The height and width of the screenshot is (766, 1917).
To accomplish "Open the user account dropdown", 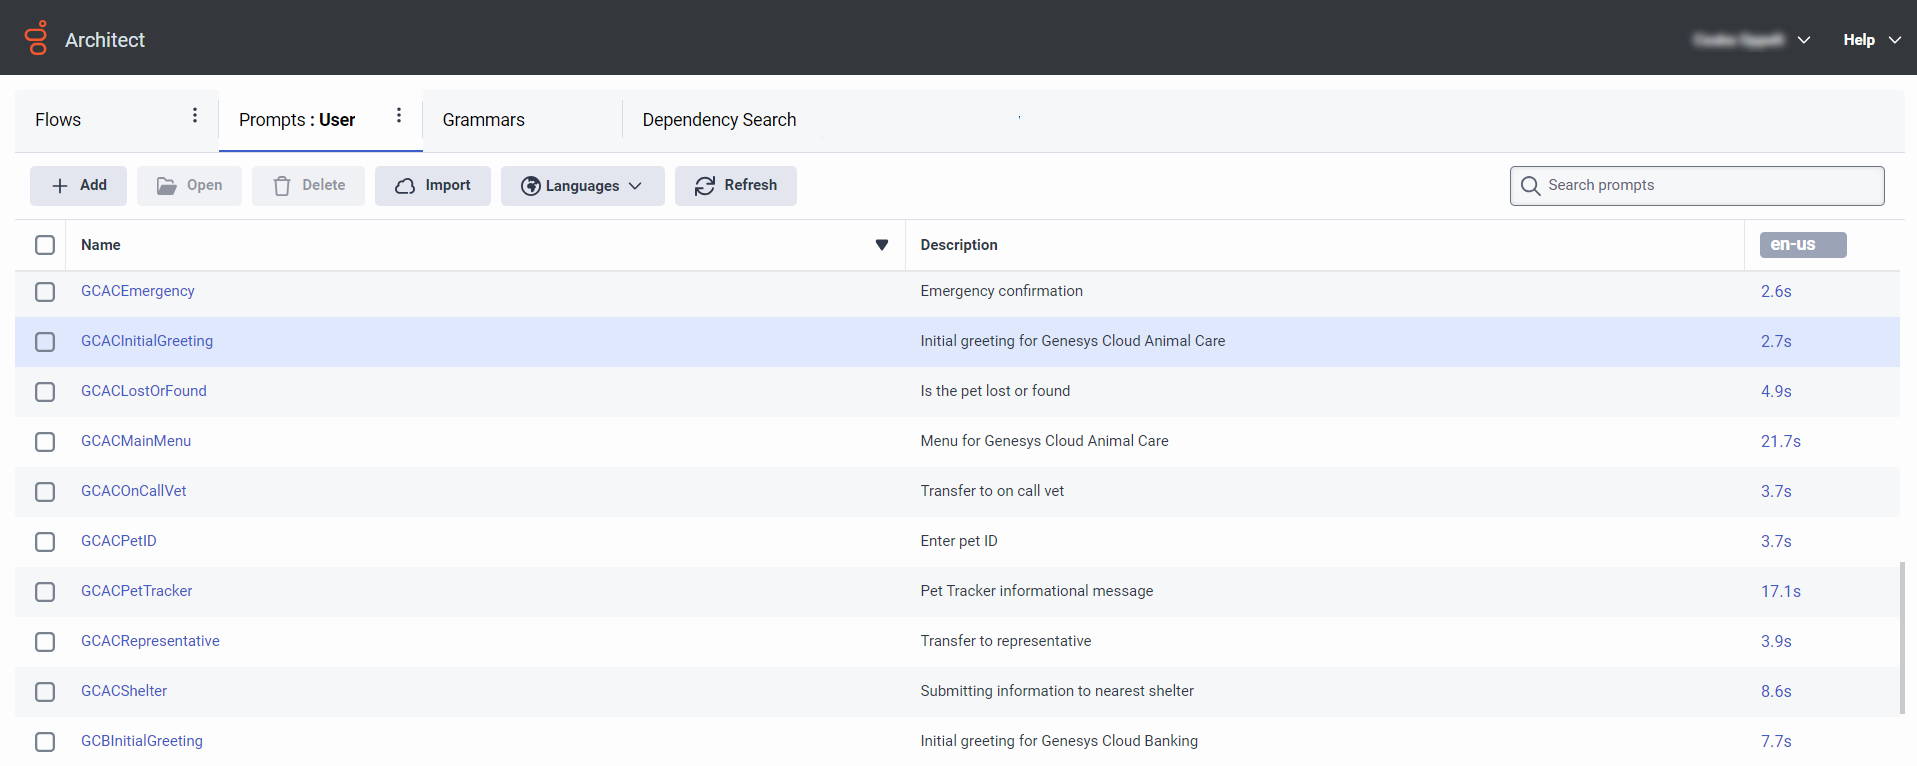I will pos(1752,40).
